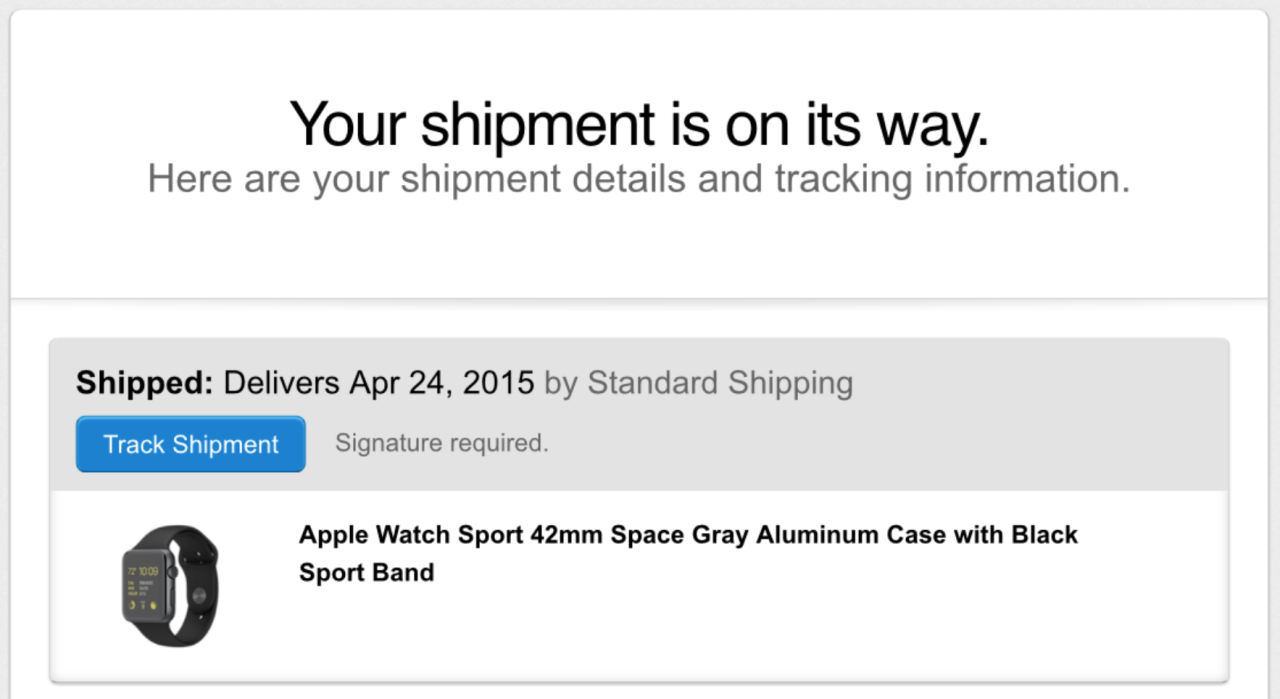Click the Track Shipment button
The width and height of the screenshot is (1280, 699).
tap(190, 445)
